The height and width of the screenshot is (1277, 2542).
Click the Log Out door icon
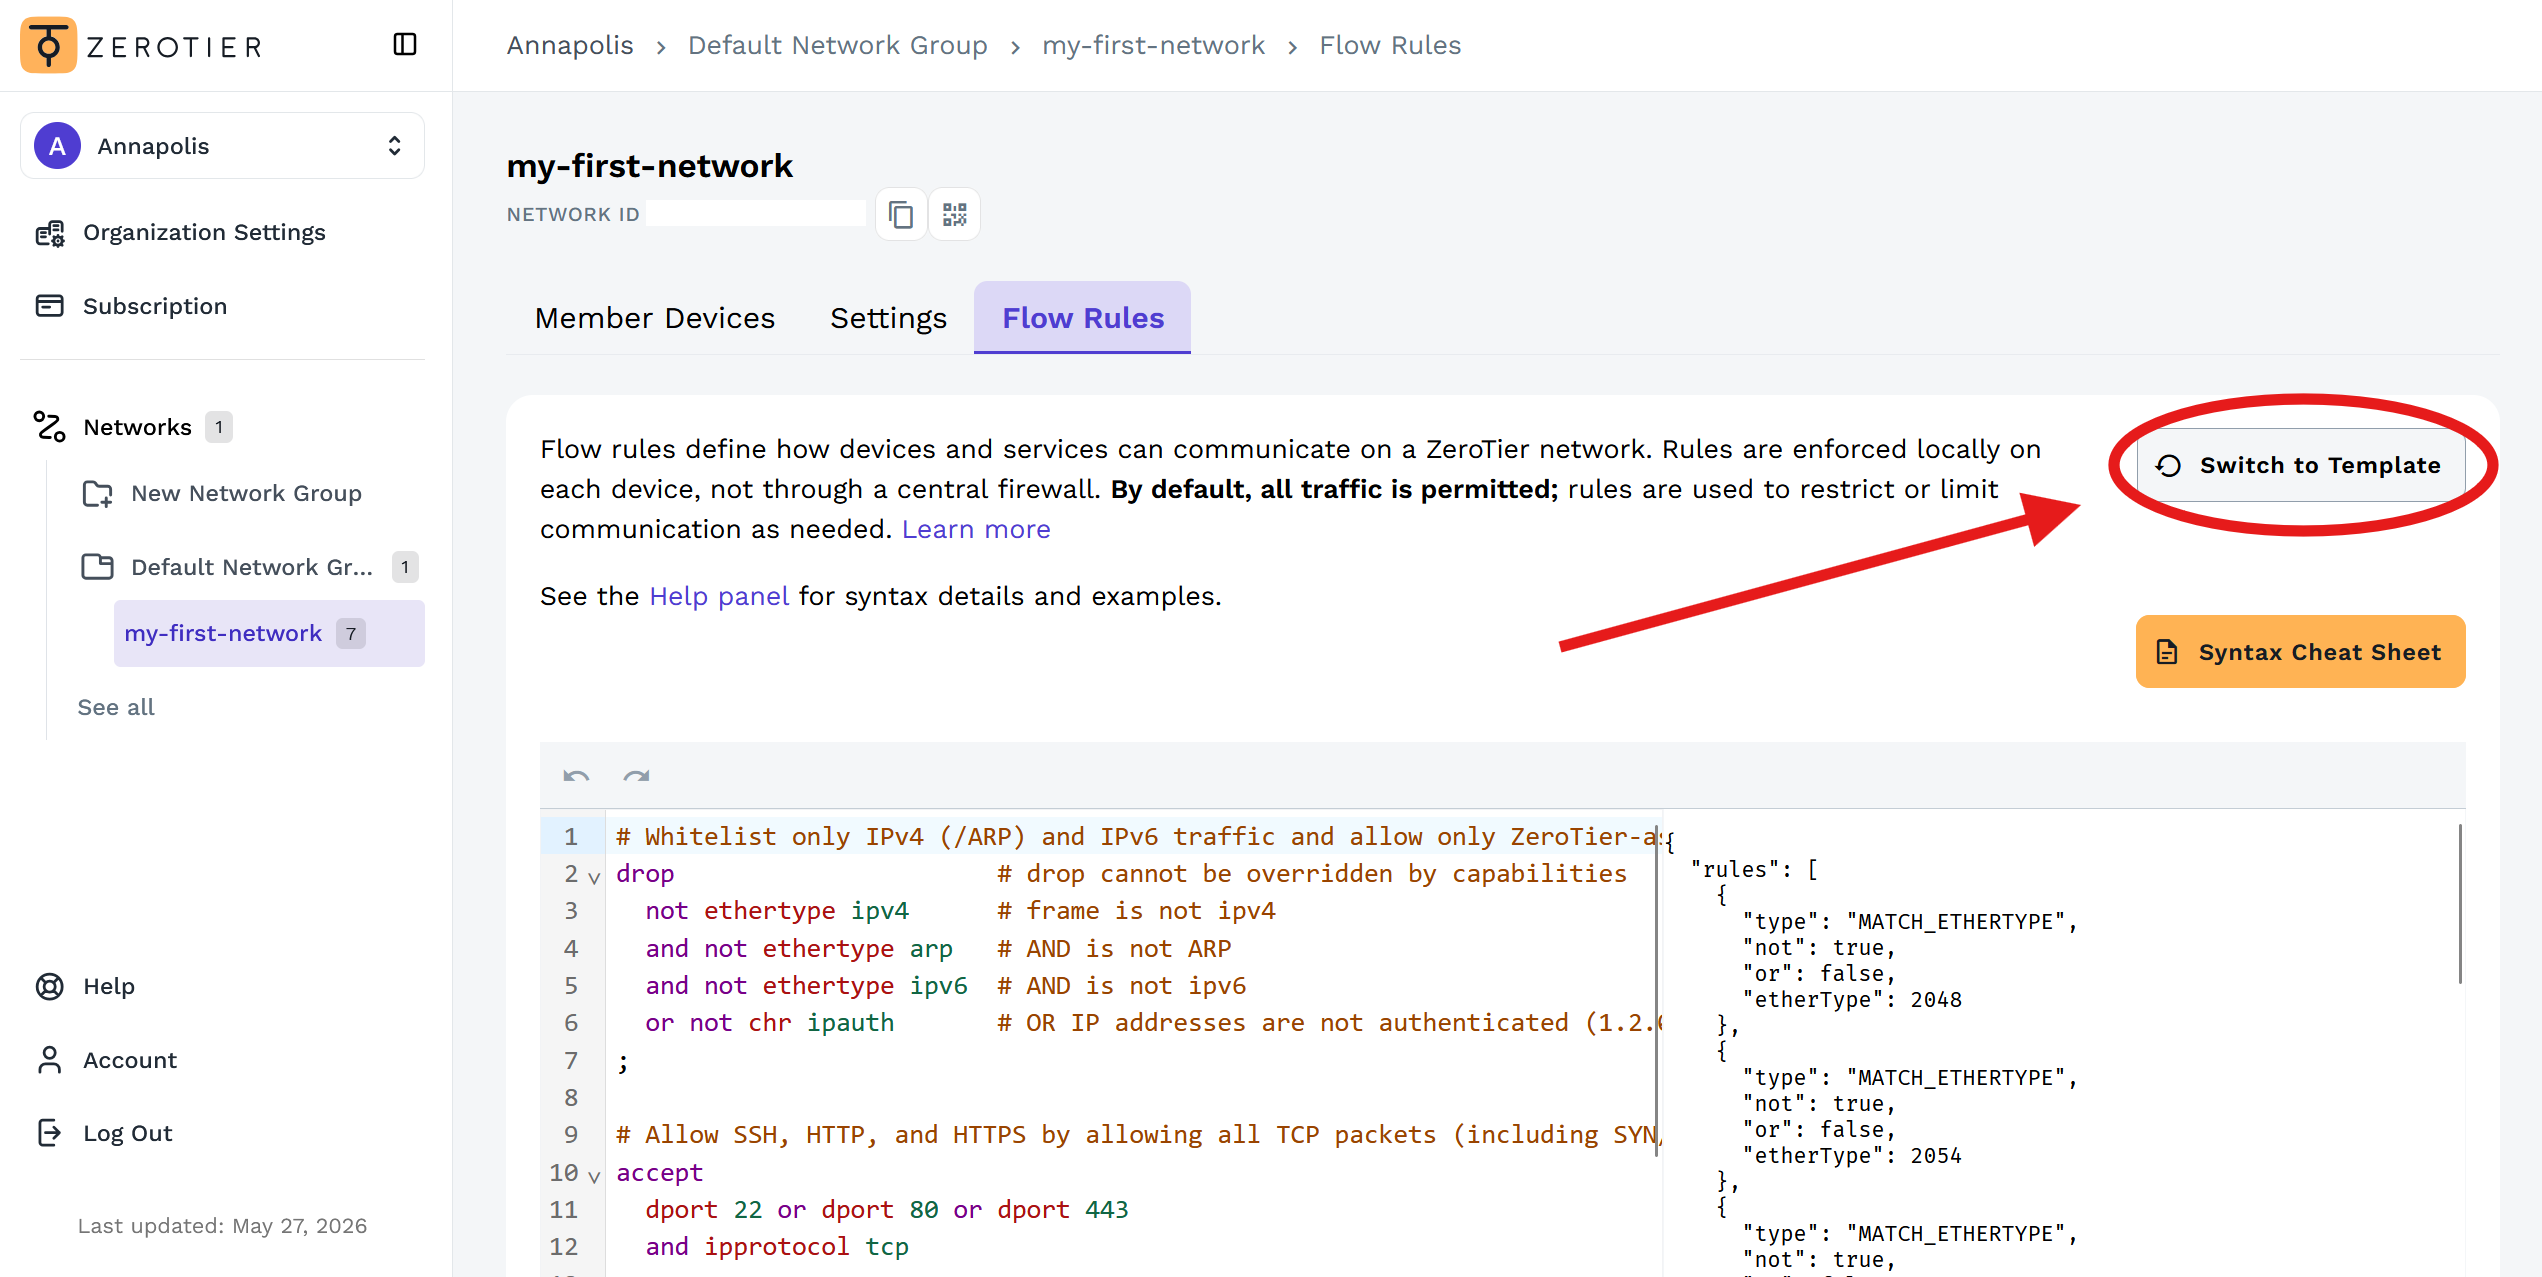coord(49,1133)
